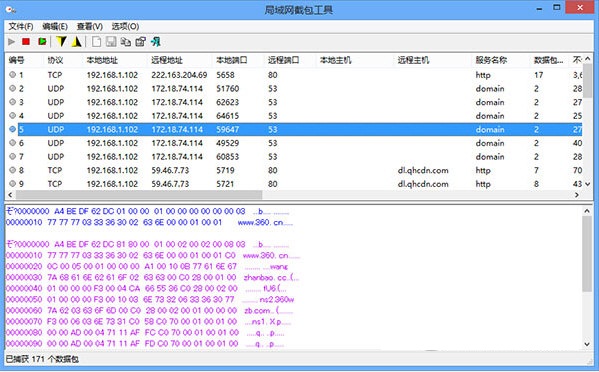
Task: Click the blue hex line starting 00000010
Action: (x=149, y=222)
